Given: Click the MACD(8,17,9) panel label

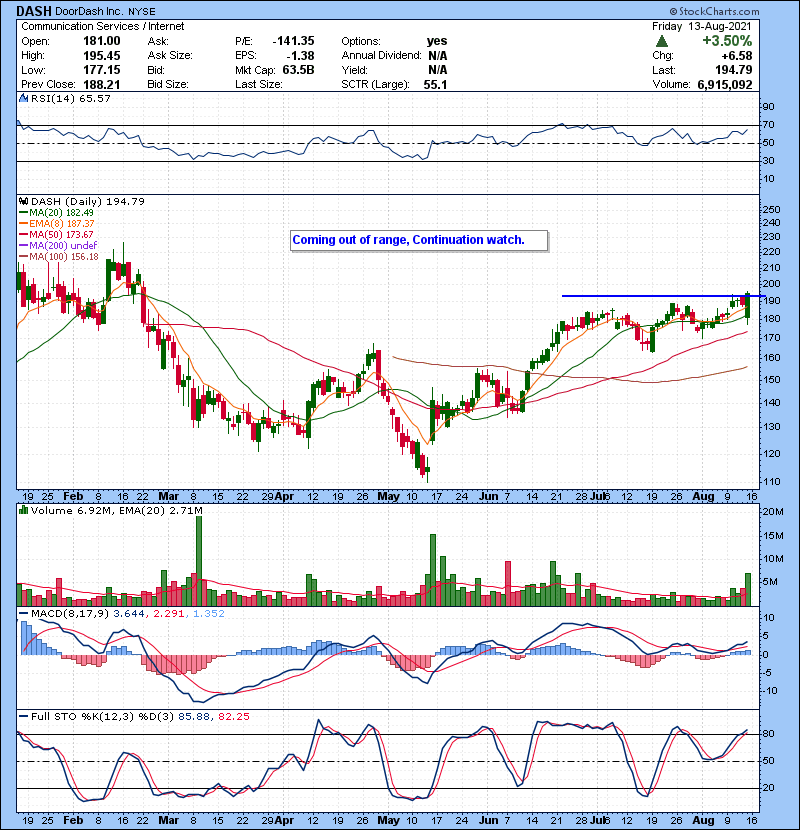Looking at the screenshot, I should [71, 614].
